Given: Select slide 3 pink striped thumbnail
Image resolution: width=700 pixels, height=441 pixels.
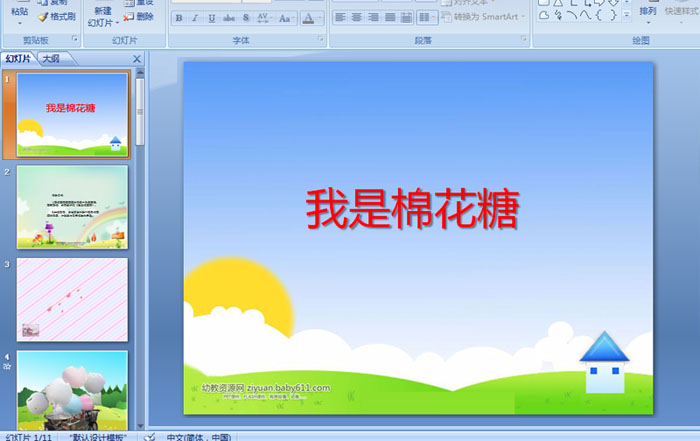Looking at the screenshot, I should (x=72, y=300).
